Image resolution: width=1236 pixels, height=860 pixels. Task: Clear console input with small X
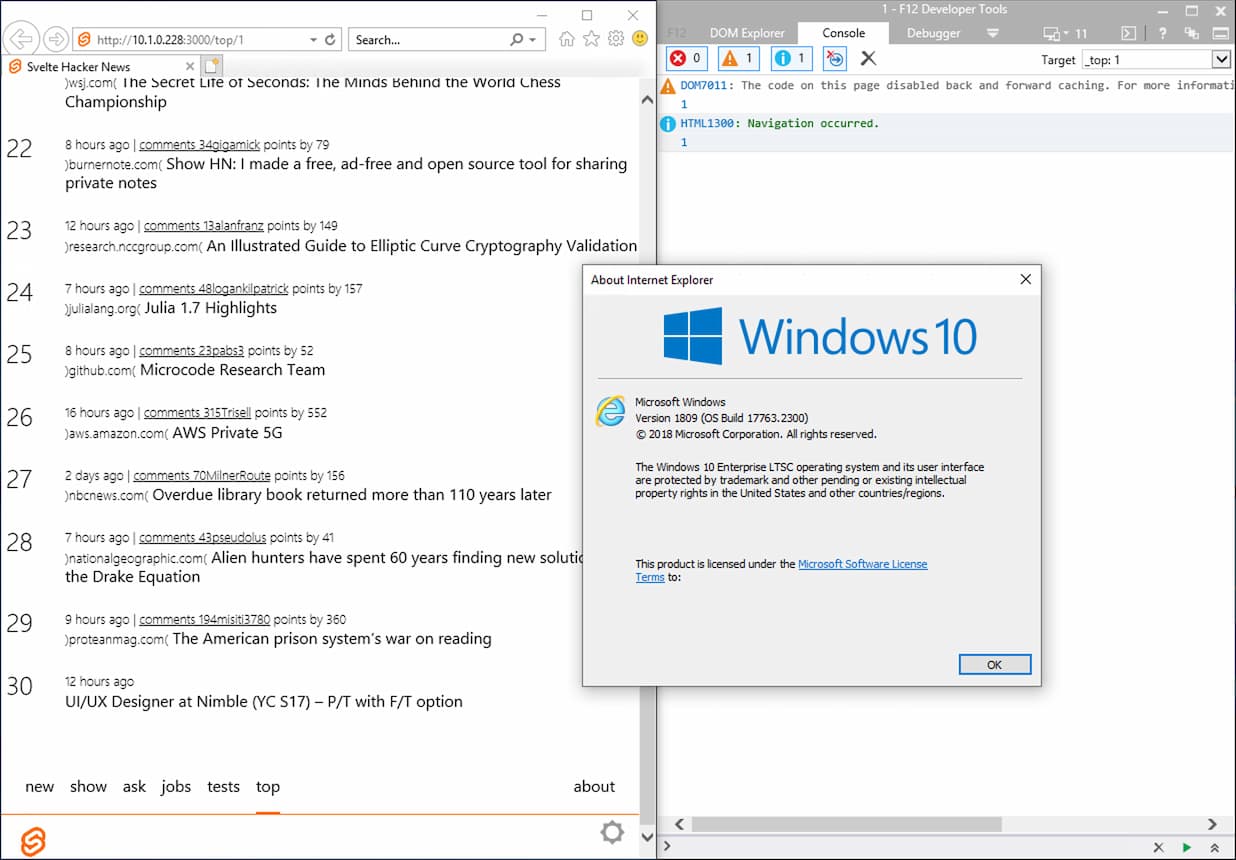click(x=1158, y=848)
